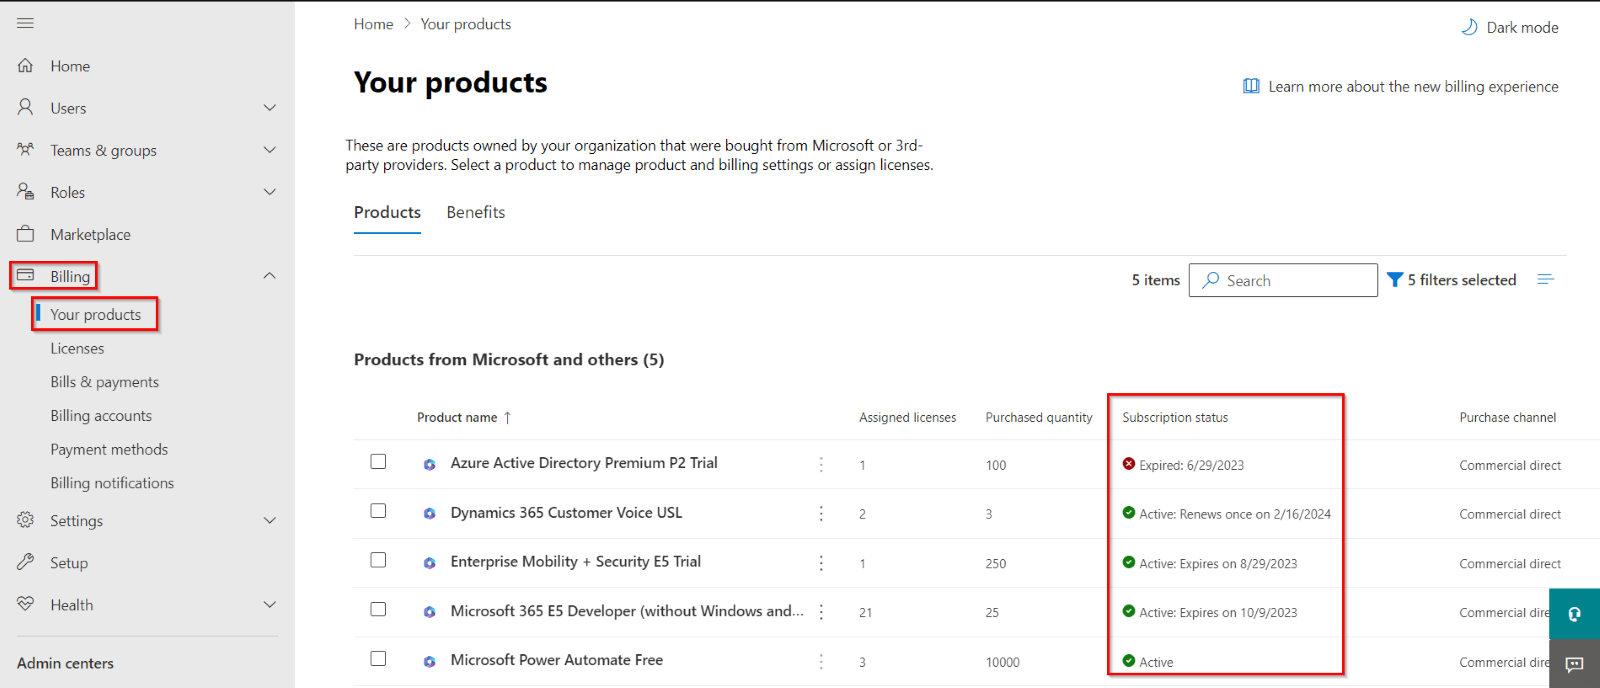
Task: Toggle Dark mode moon icon
Action: click(1469, 27)
